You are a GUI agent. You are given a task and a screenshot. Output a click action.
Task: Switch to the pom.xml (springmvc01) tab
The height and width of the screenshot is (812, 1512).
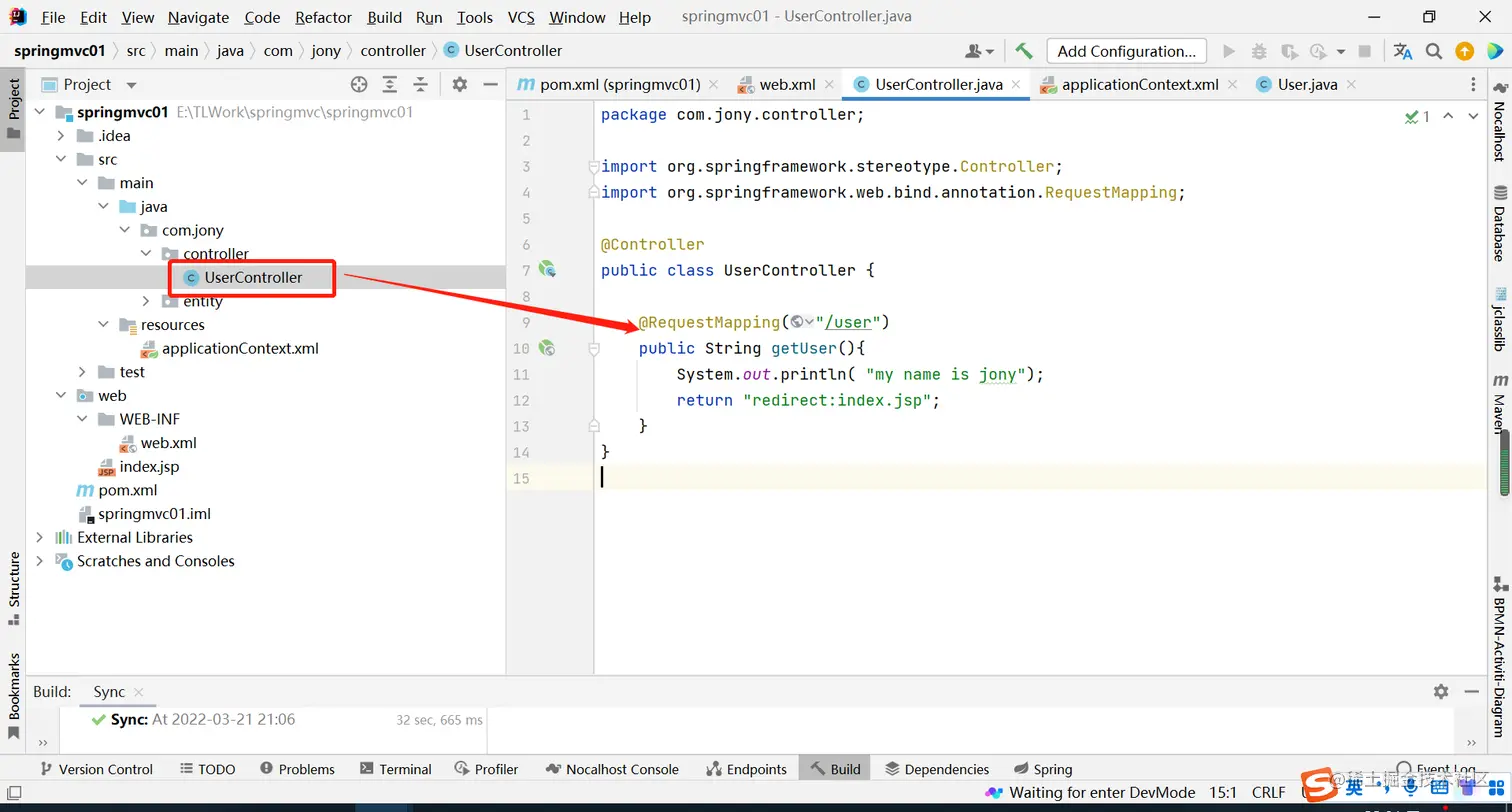[619, 85]
